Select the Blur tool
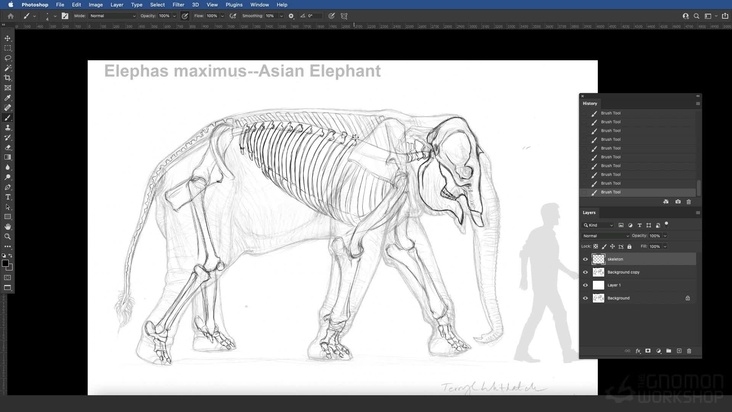 [7, 167]
